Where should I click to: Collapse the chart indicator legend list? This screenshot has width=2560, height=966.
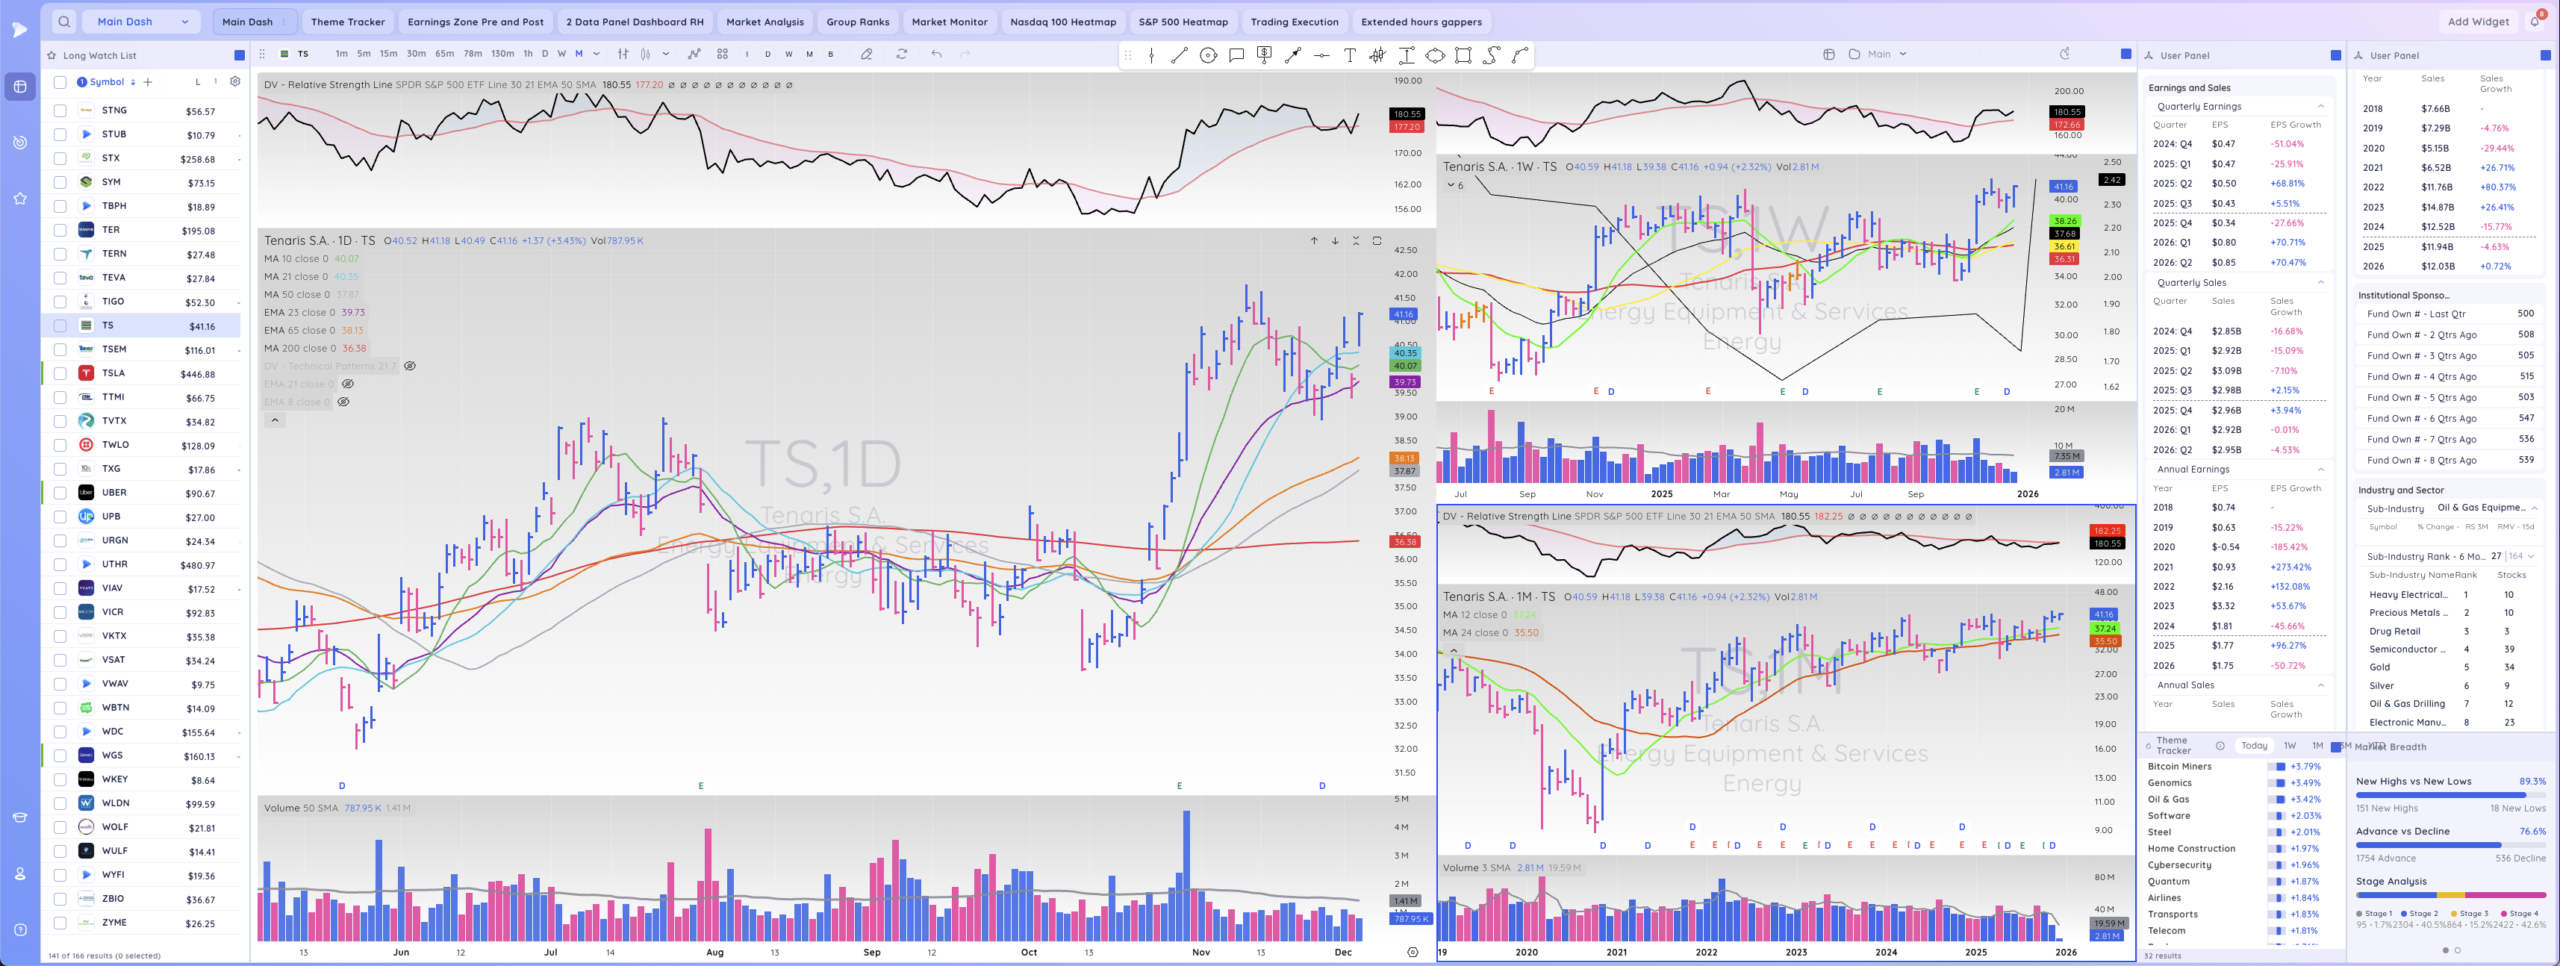[275, 420]
